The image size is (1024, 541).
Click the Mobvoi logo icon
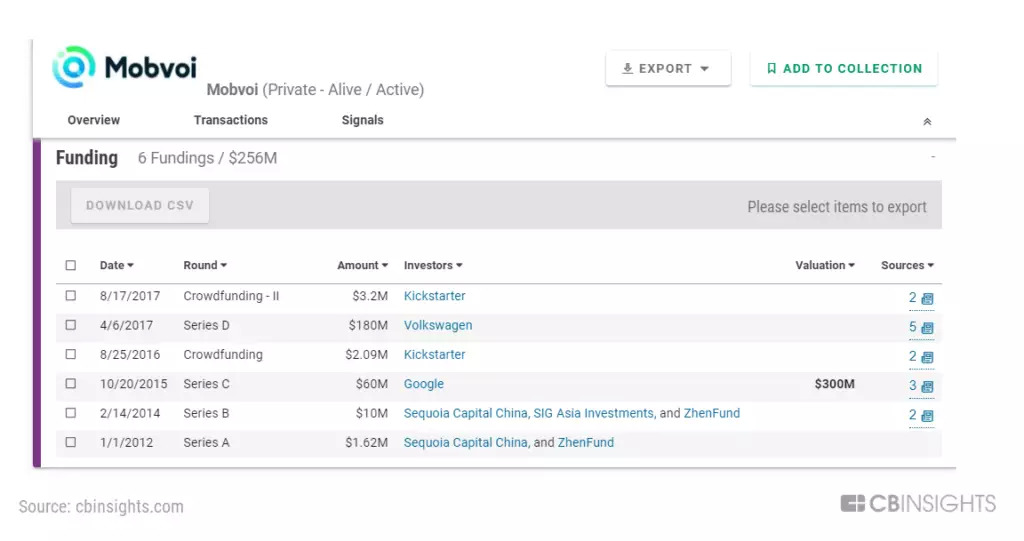[x=74, y=67]
